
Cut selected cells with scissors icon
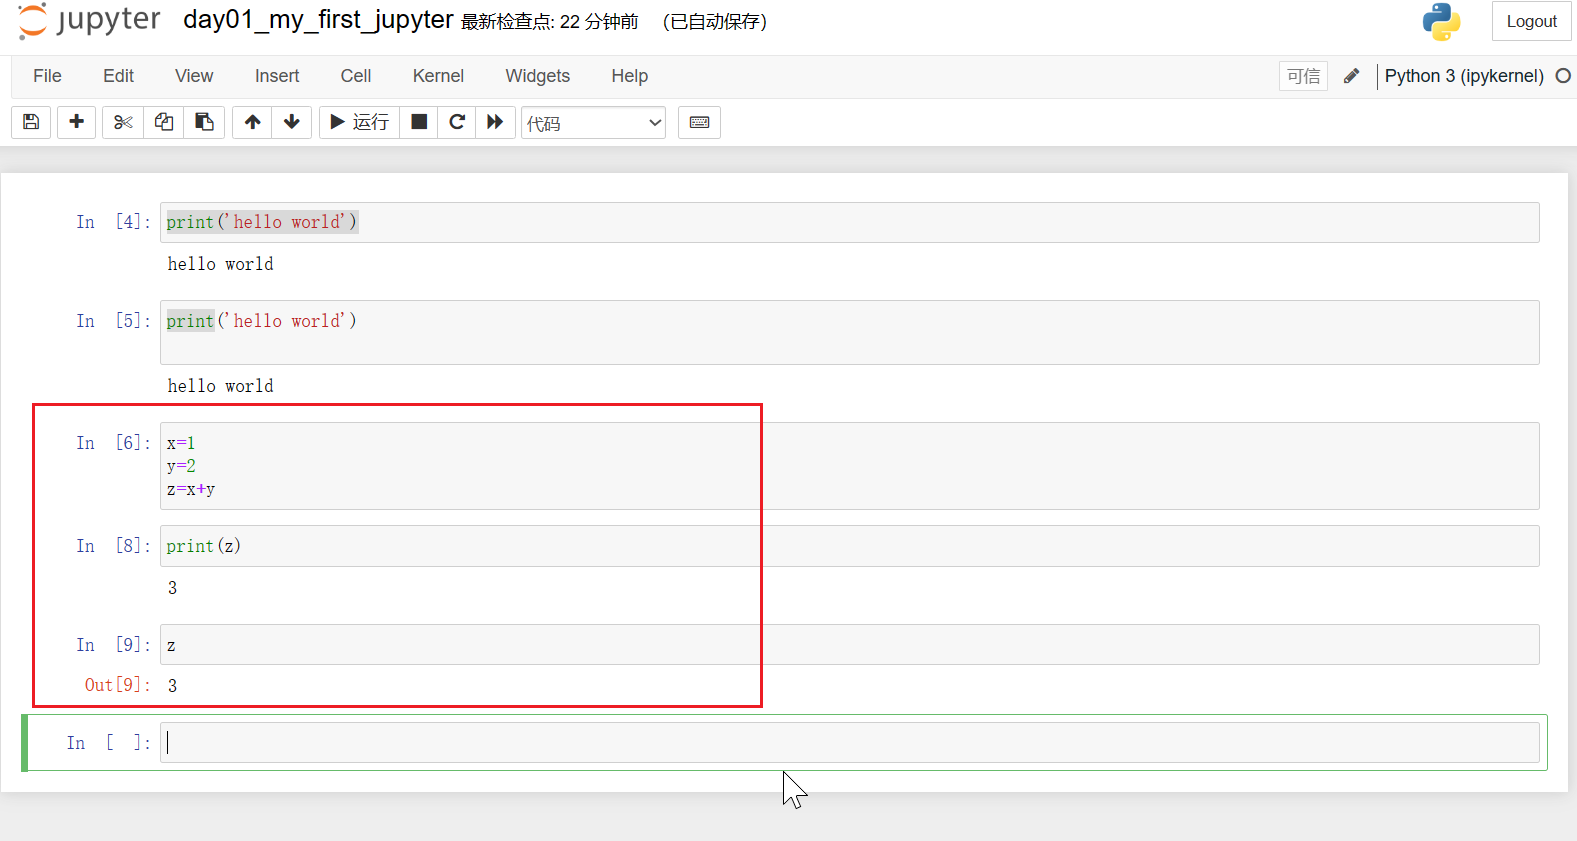pyautogui.click(x=123, y=122)
